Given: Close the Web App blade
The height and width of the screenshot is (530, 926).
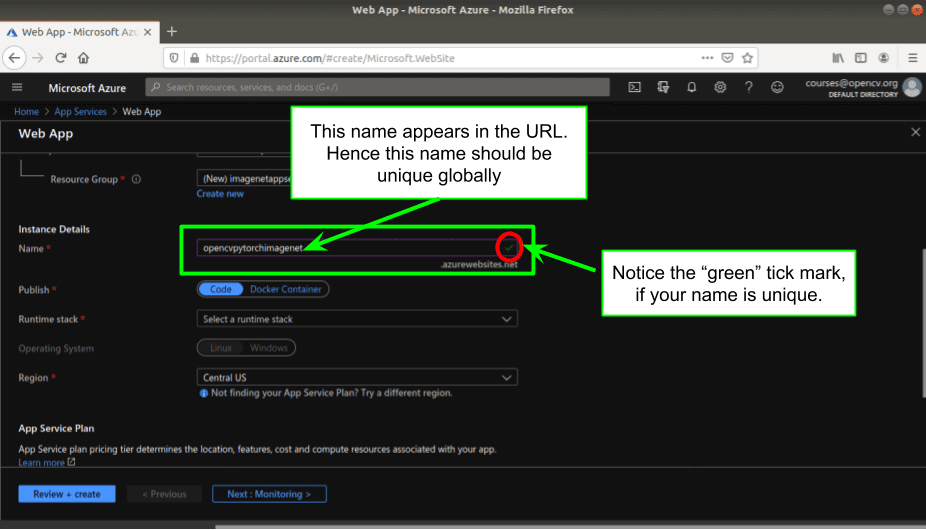Looking at the screenshot, I should click(915, 132).
